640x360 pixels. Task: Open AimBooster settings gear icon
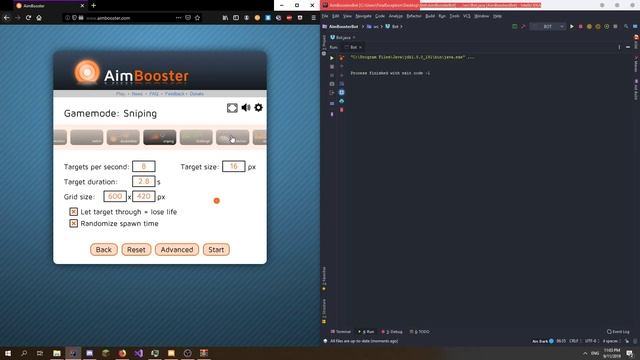click(258, 107)
